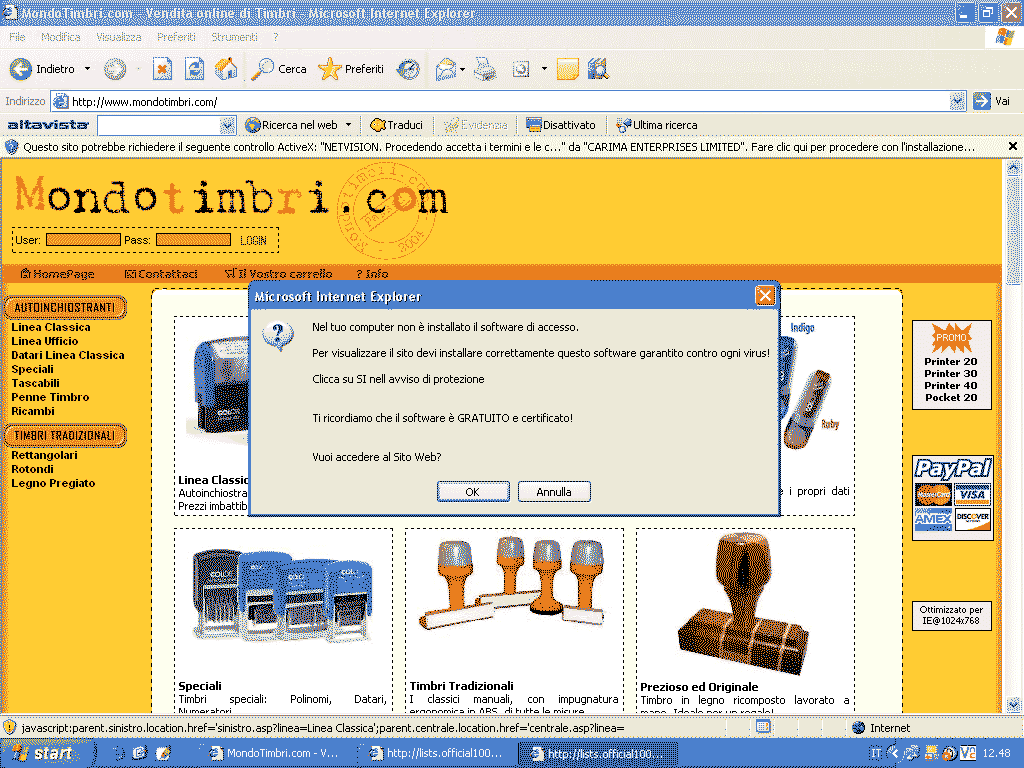Open Preferiti favorites star
The height and width of the screenshot is (768, 1024).
[329, 69]
